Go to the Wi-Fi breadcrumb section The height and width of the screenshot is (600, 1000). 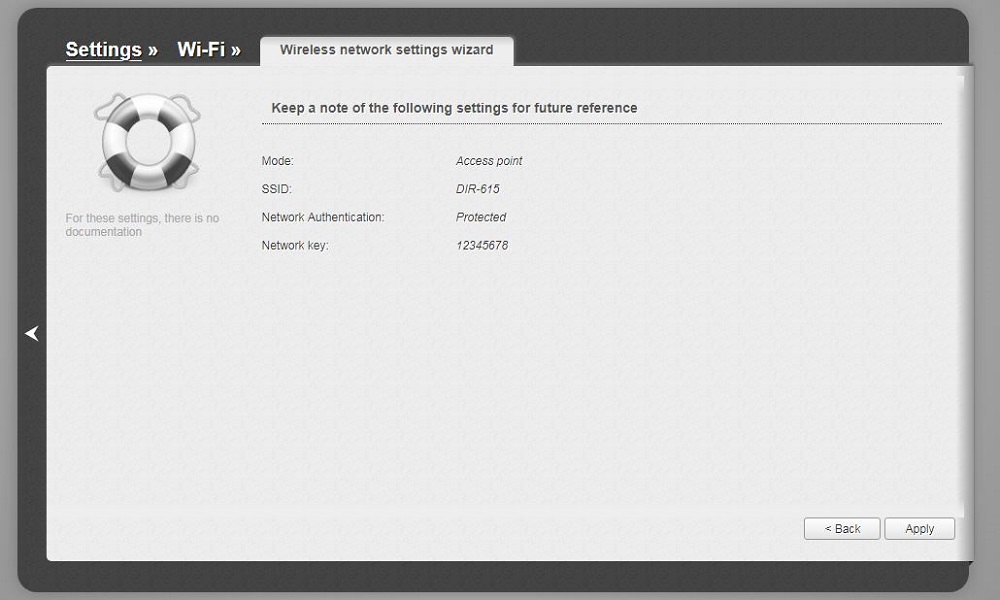tap(201, 50)
